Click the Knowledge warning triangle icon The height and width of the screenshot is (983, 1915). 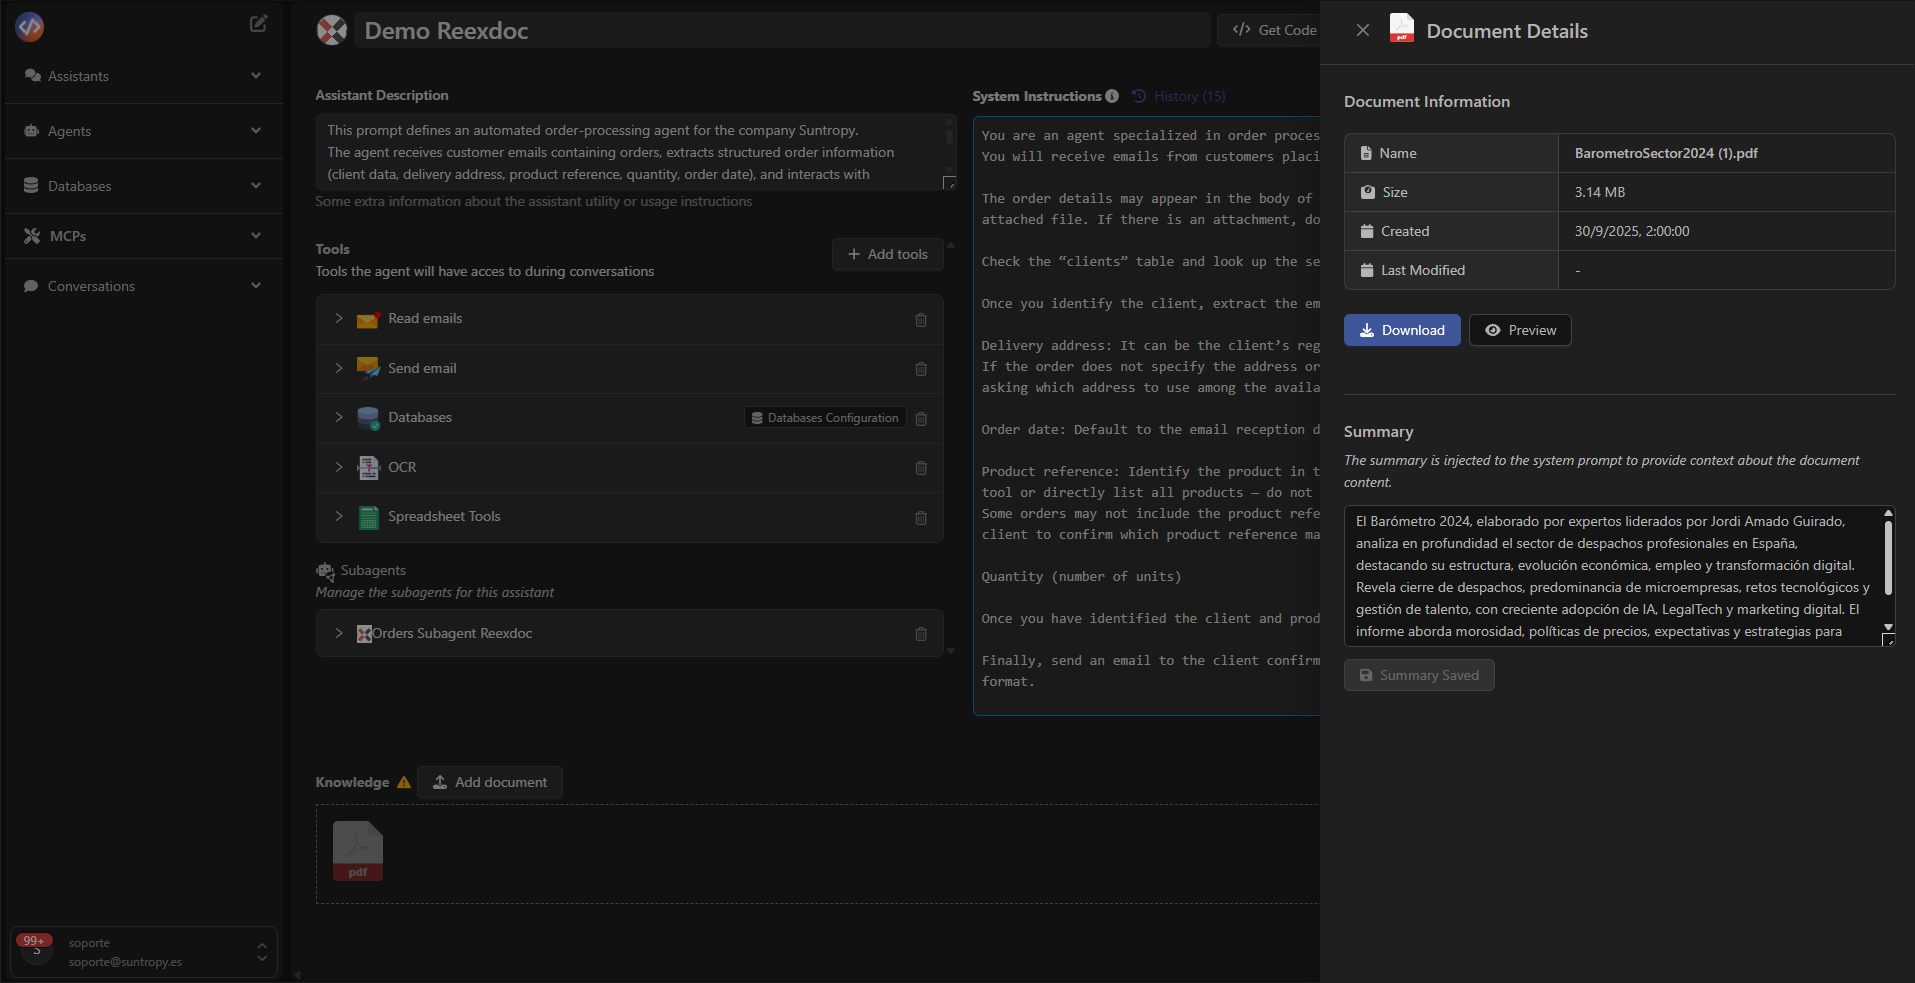[404, 782]
